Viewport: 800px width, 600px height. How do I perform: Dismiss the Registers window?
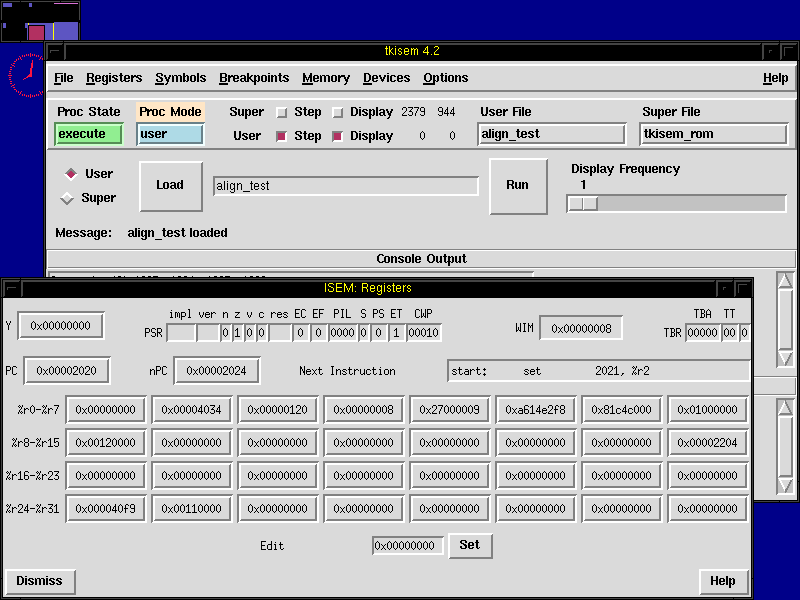pyautogui.click(x=39, y=581)
